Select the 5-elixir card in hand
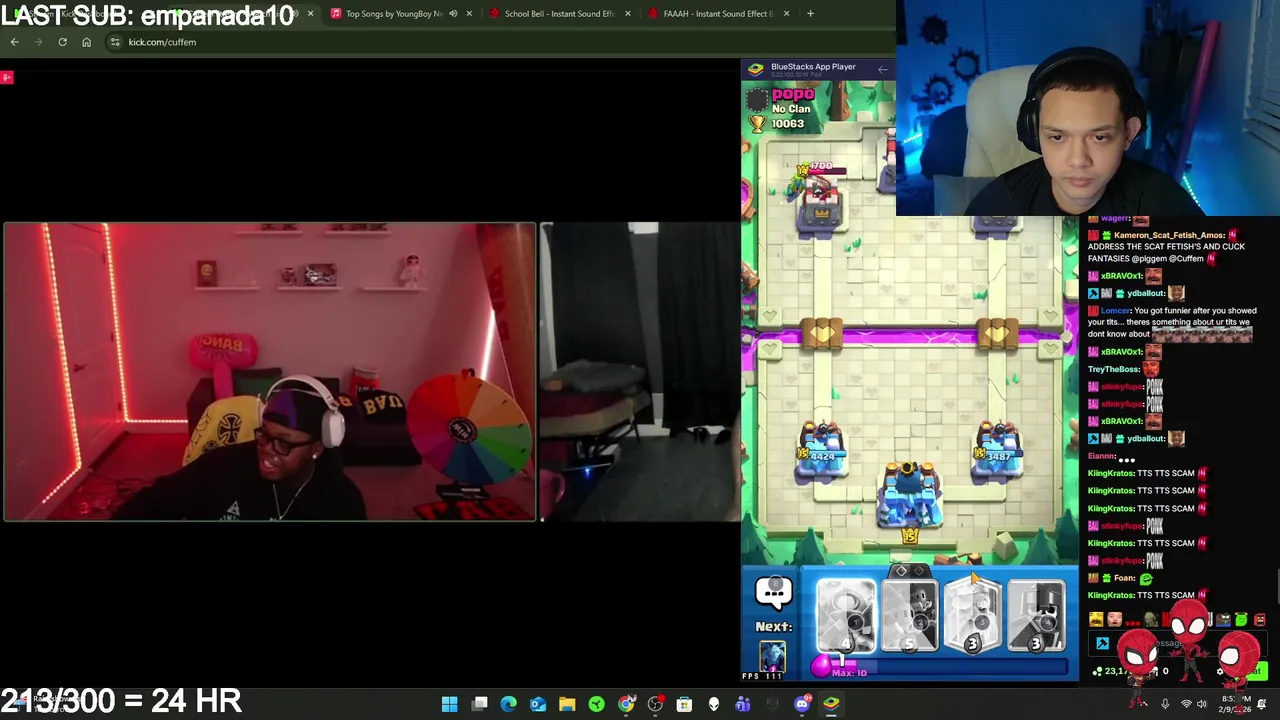 (x=909, y=616)
